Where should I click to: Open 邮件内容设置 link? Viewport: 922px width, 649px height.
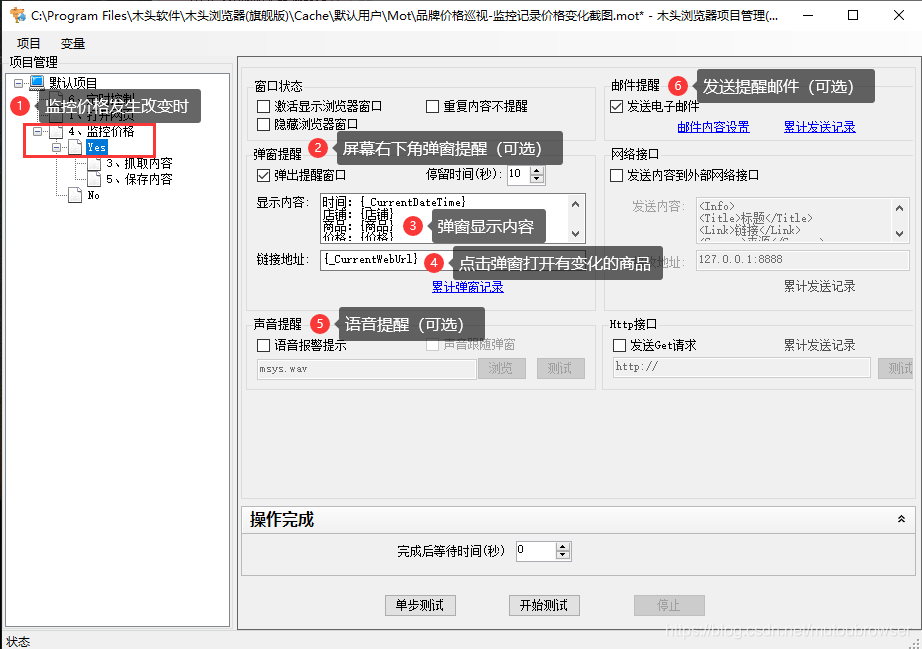[x=713, y=127]
